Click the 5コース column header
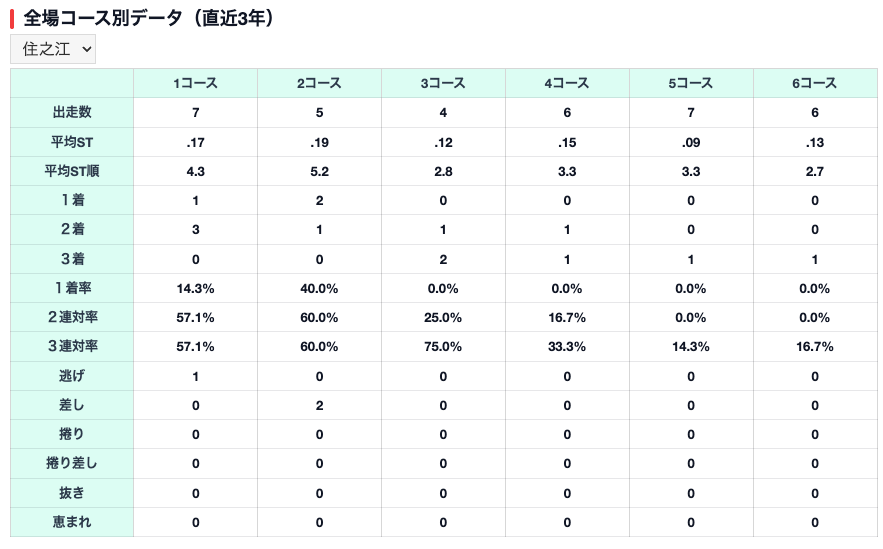 pos(691,83)
